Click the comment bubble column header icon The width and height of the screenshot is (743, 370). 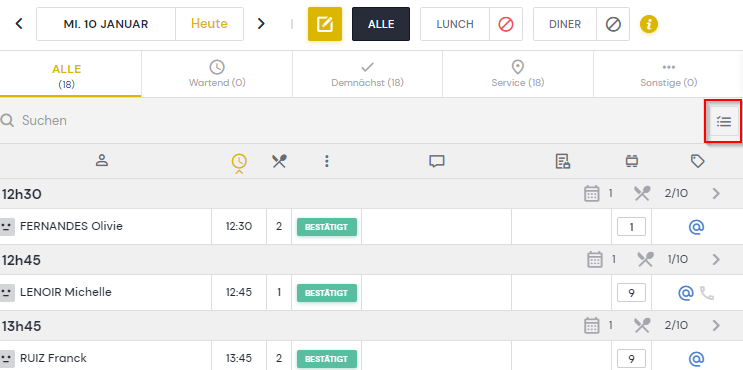[x=436, y=162]
